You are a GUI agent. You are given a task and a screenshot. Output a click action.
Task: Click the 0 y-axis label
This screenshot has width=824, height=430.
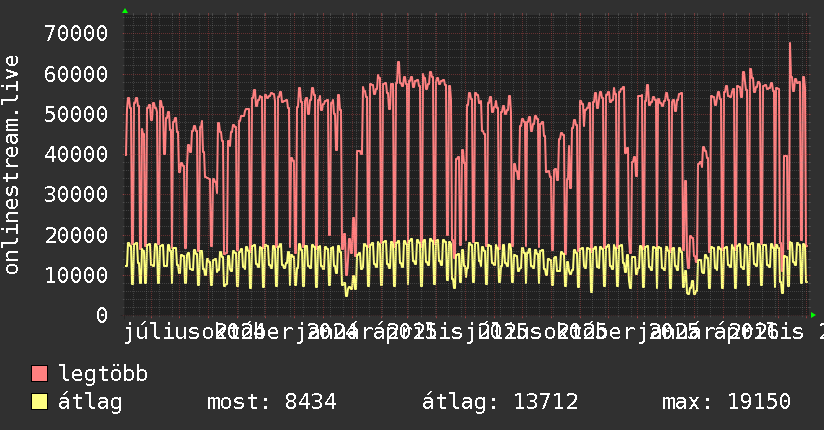click(102, 315)
